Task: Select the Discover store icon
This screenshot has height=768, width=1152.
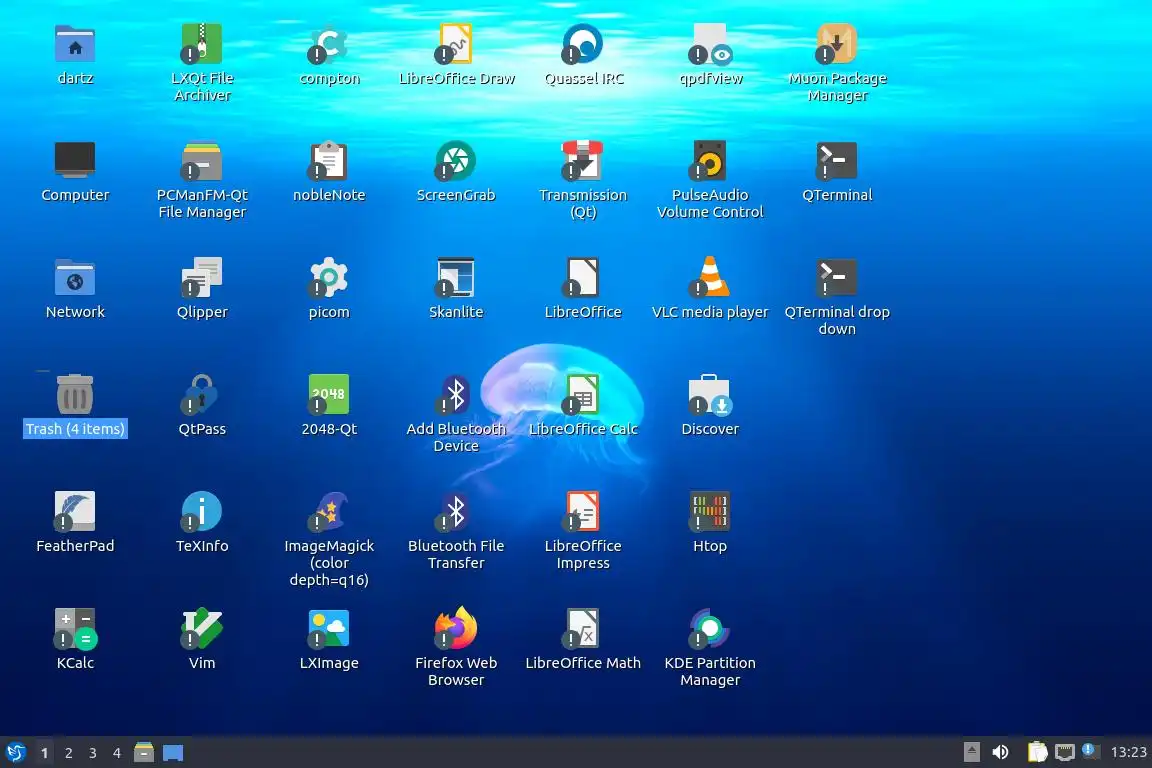Action: click(x=710, y=395)
